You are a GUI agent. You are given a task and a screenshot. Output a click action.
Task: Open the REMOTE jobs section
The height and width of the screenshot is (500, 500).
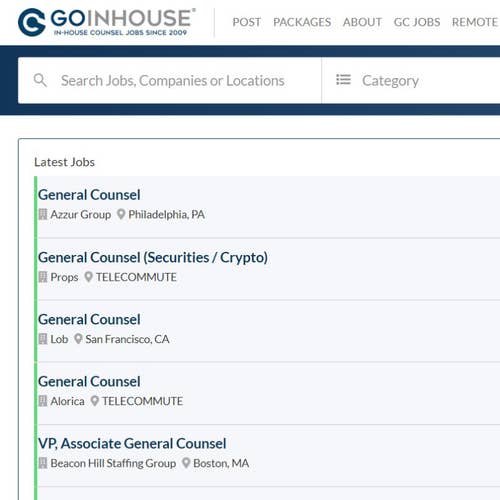point(475,22)
